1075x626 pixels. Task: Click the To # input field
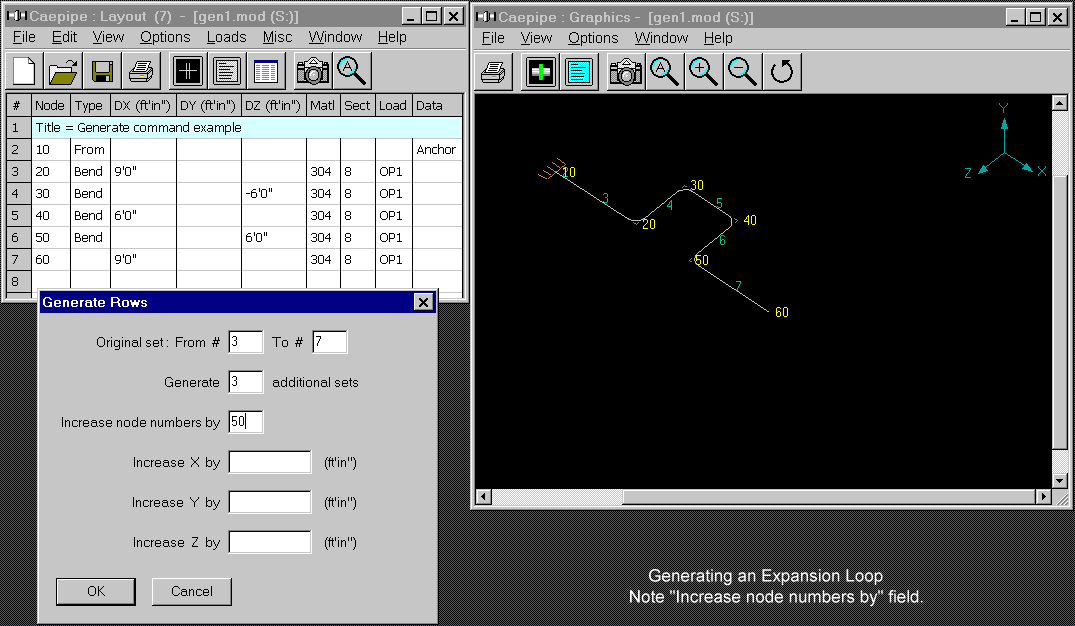coord(330,341)
